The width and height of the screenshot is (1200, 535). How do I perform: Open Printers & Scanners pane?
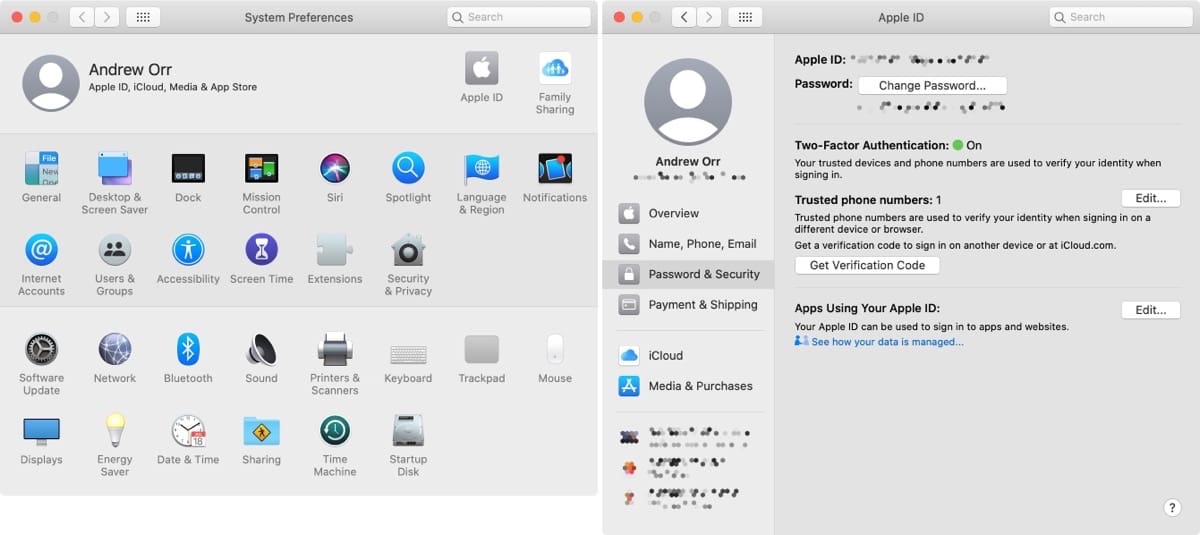(335, 364)
